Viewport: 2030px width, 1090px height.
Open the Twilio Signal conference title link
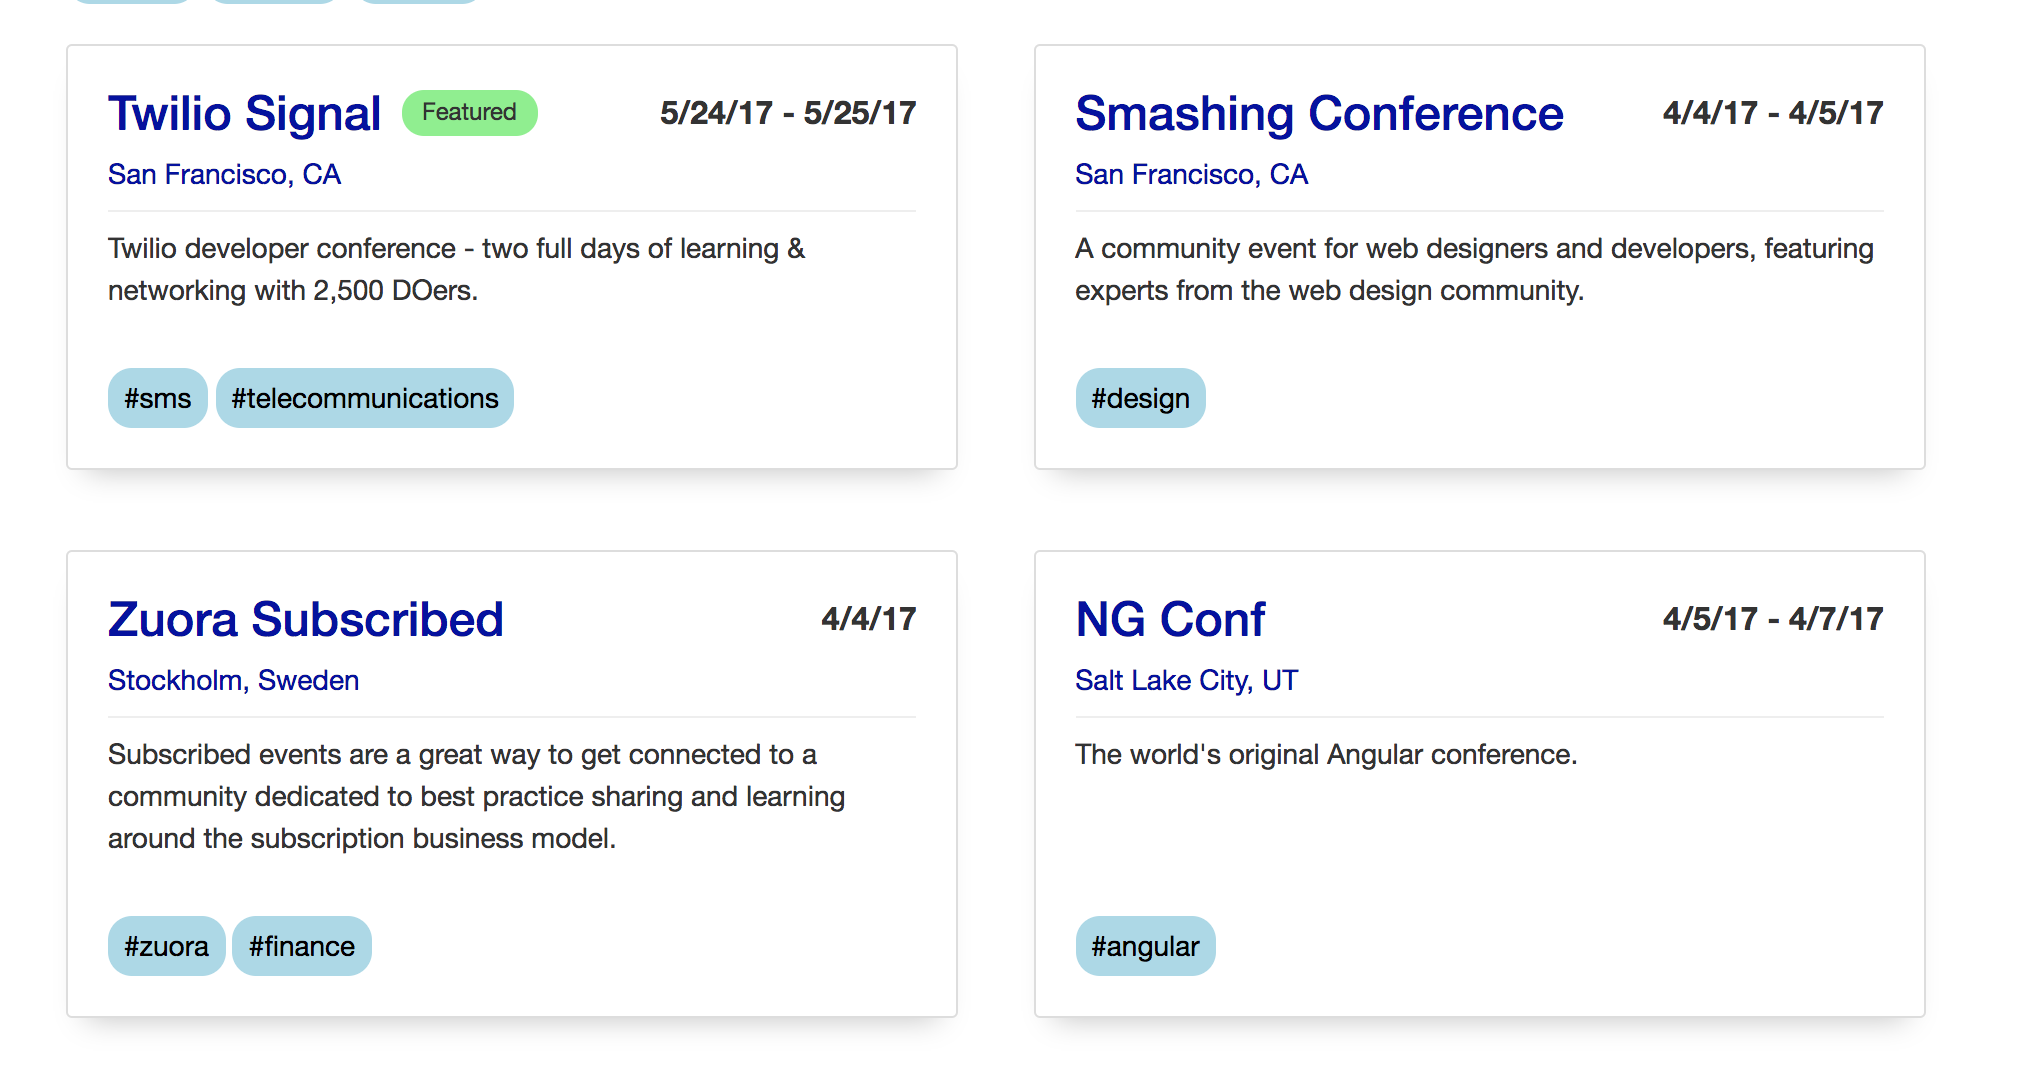click(244, 113)
